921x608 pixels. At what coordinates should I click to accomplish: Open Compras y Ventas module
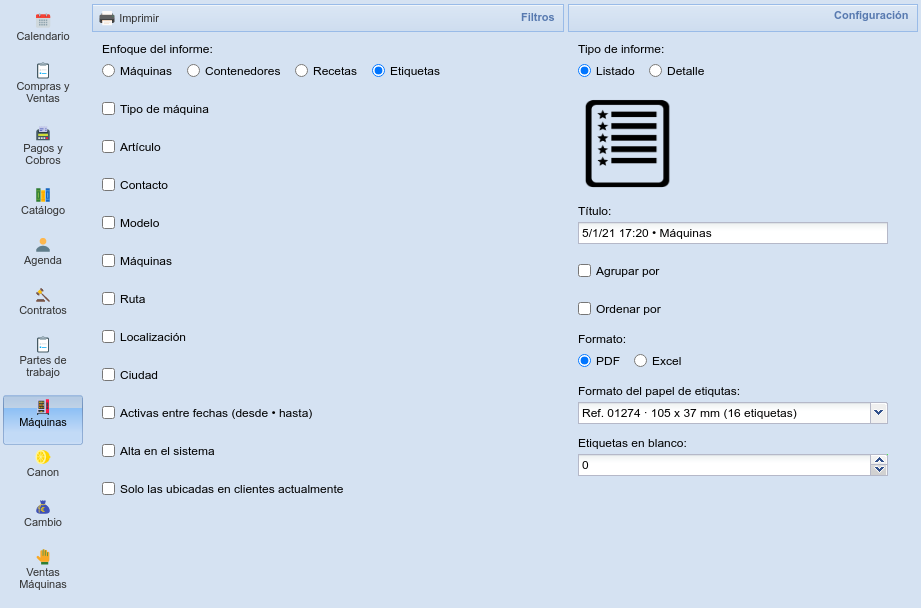pyautogui.click(x=43, y=71)
